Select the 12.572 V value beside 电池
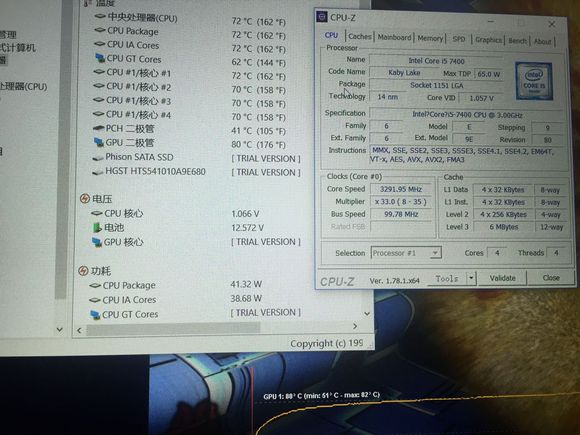 point(247,228)
